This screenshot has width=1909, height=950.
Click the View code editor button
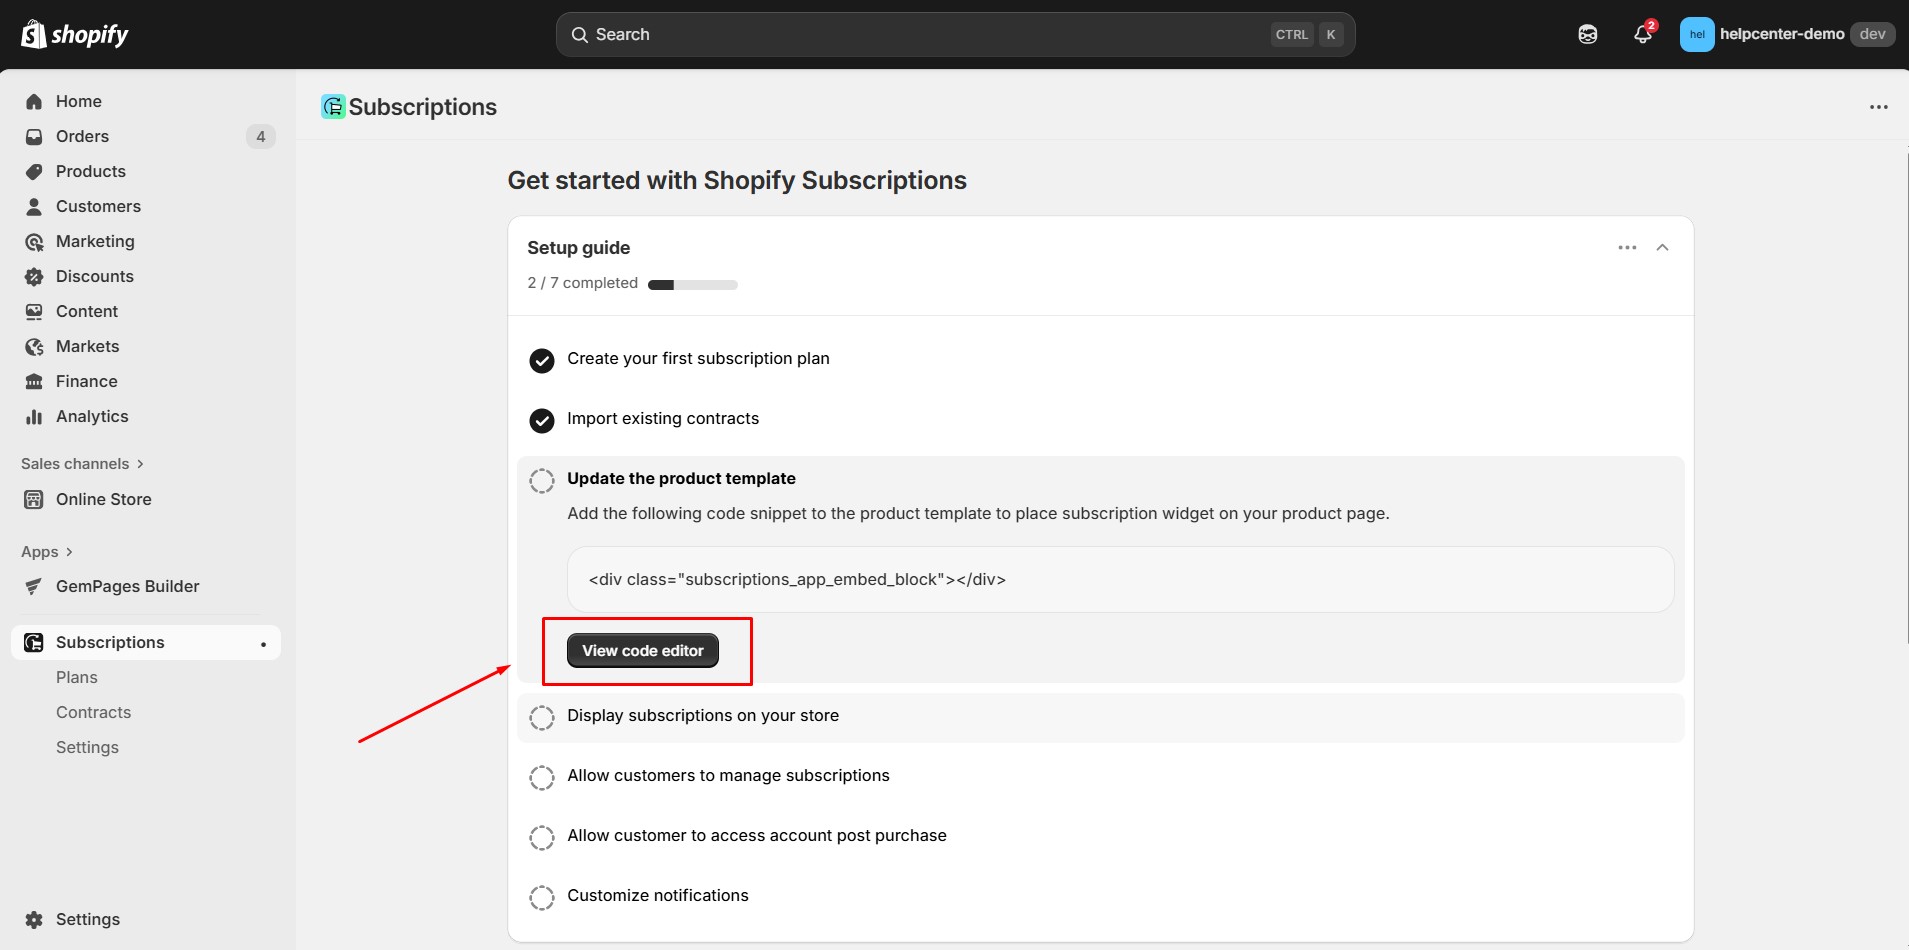coord(643,650)
